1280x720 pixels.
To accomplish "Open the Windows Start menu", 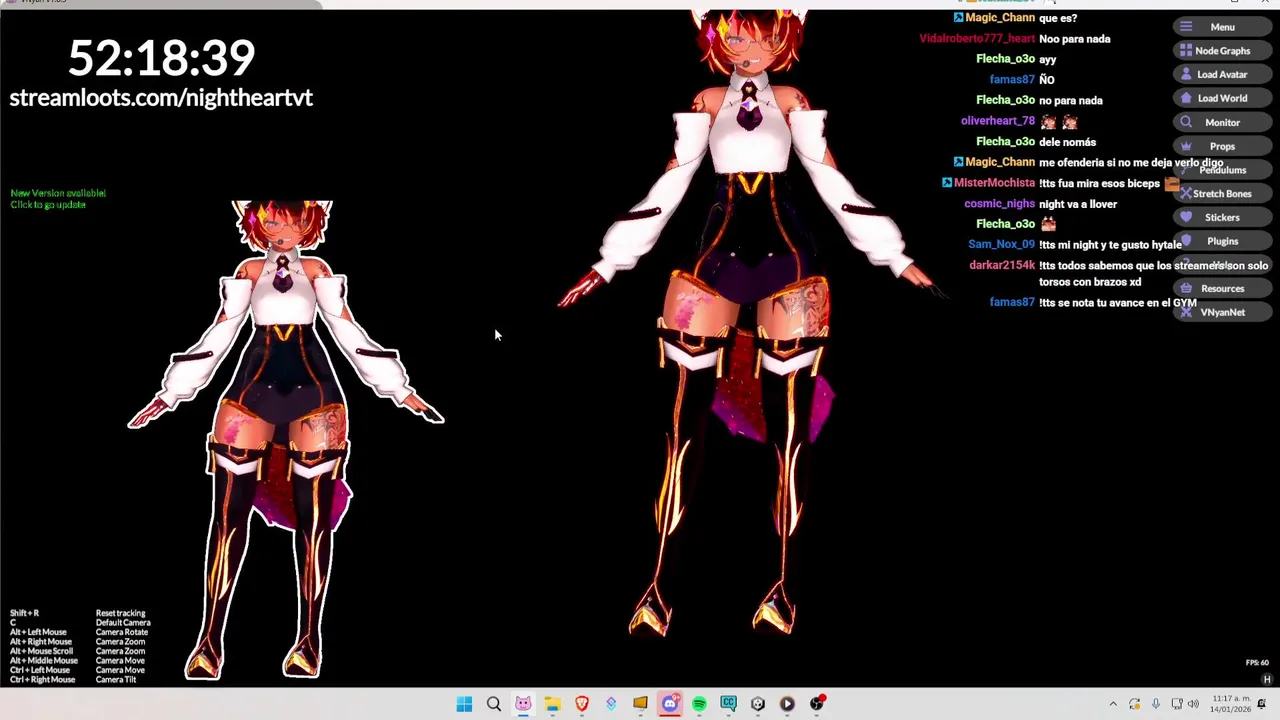I will tap(464, 704).
